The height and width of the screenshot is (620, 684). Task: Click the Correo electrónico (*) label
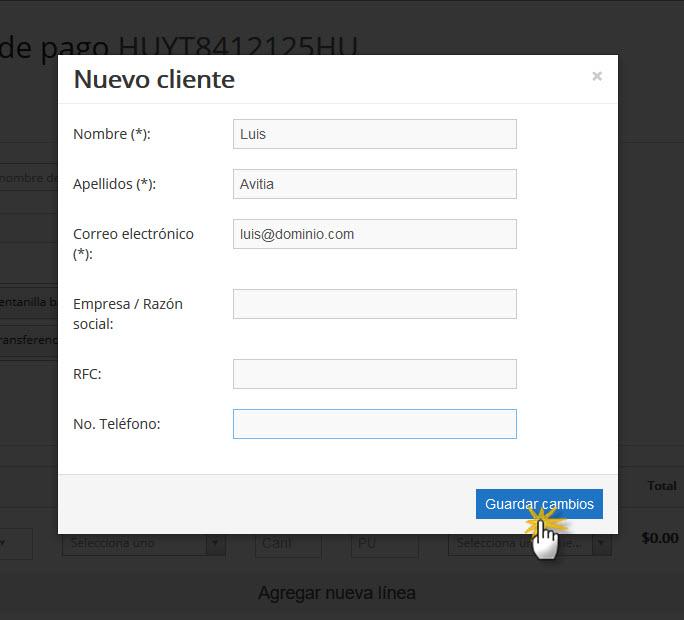click(133, 244)
